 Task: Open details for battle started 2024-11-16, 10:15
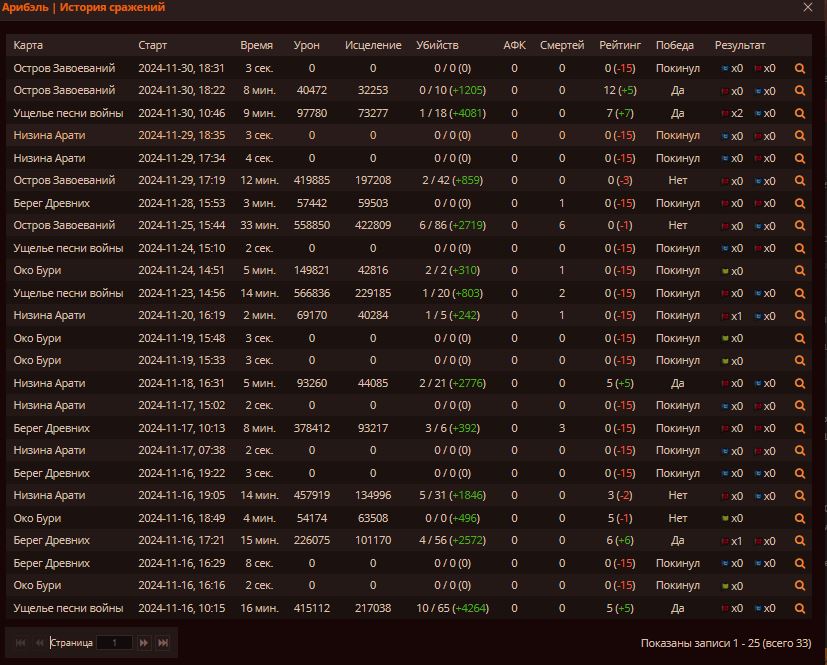800,608
